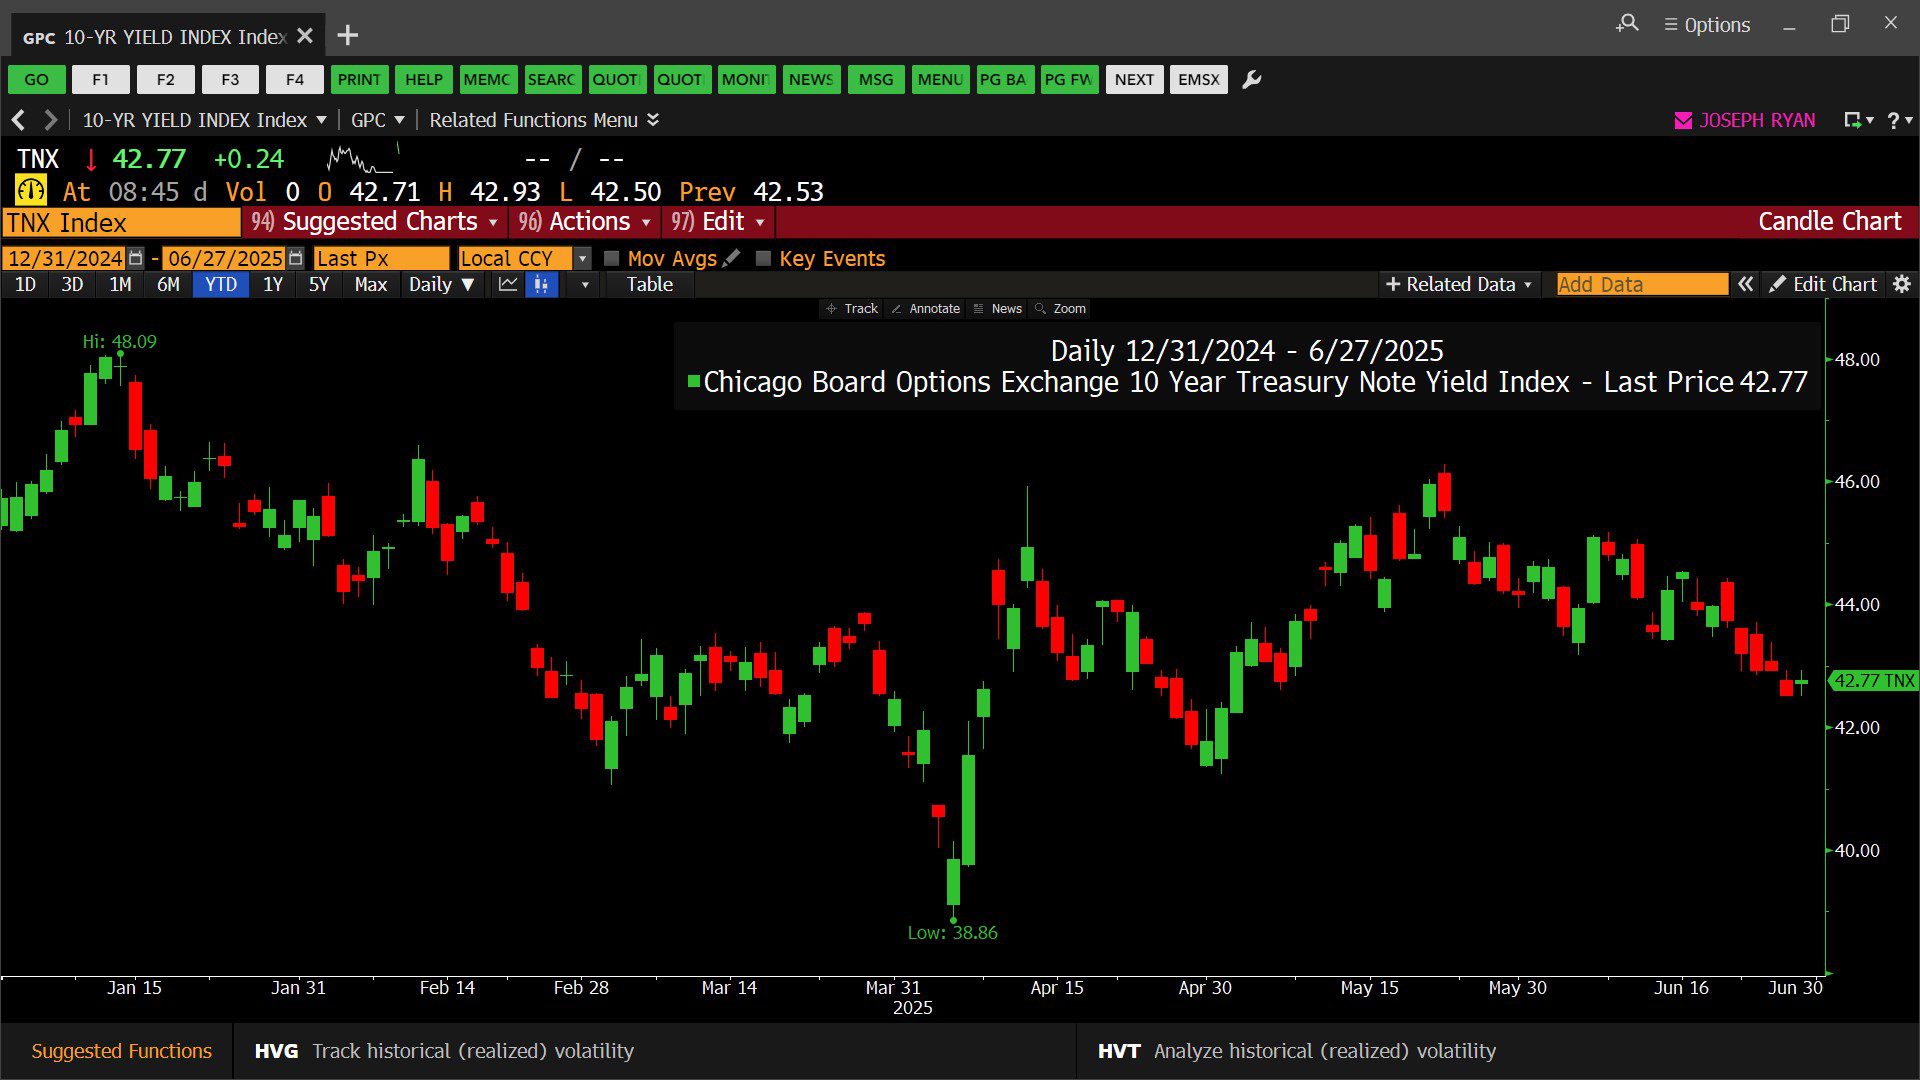Click the double-chevron collapse panel icon
Screen dimensions: 1920x1080
point(1745,285)
